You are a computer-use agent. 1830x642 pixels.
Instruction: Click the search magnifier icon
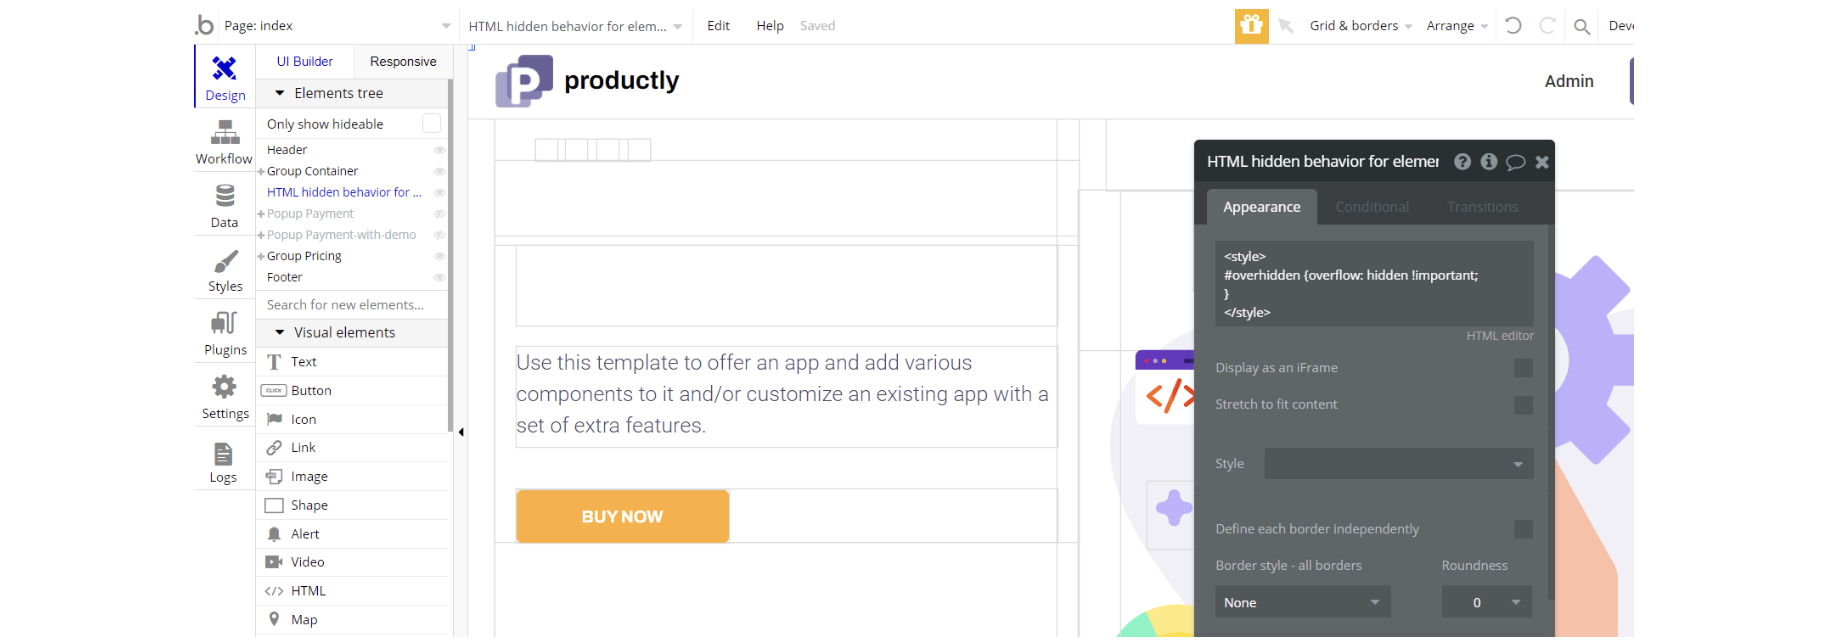point(1581,27)
